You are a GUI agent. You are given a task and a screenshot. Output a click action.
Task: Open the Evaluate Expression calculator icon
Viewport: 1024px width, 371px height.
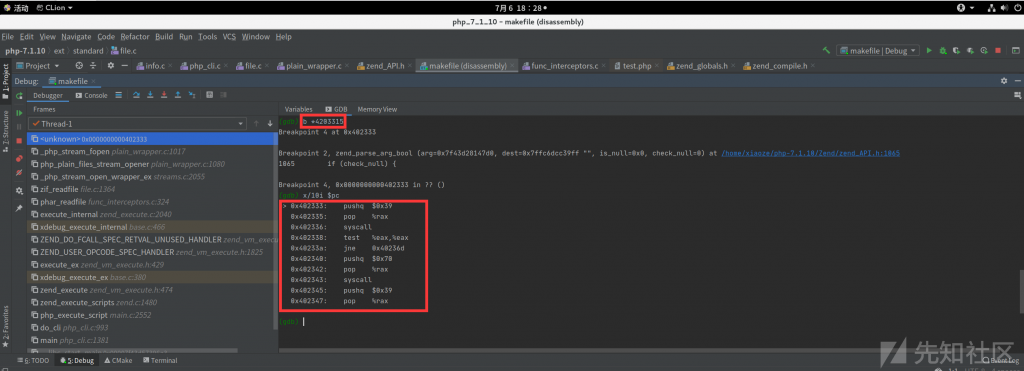209,95
